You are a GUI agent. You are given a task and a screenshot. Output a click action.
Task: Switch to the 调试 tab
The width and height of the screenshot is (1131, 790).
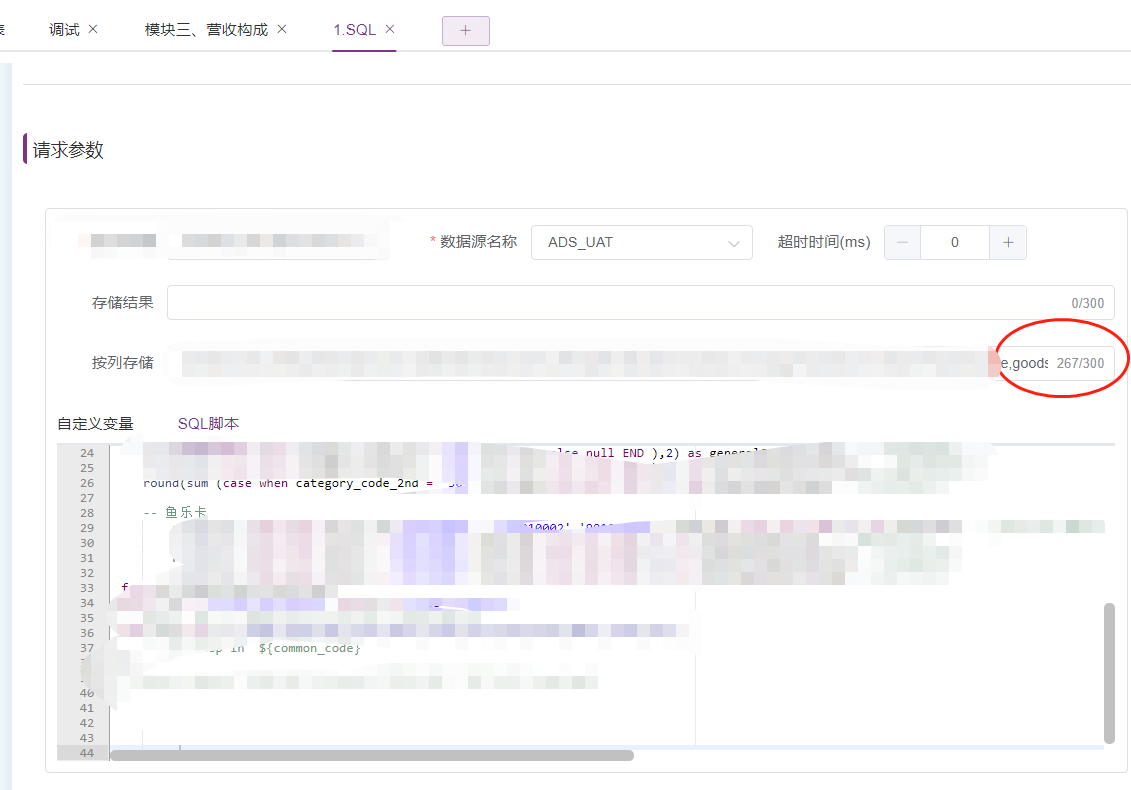[62, 29]
